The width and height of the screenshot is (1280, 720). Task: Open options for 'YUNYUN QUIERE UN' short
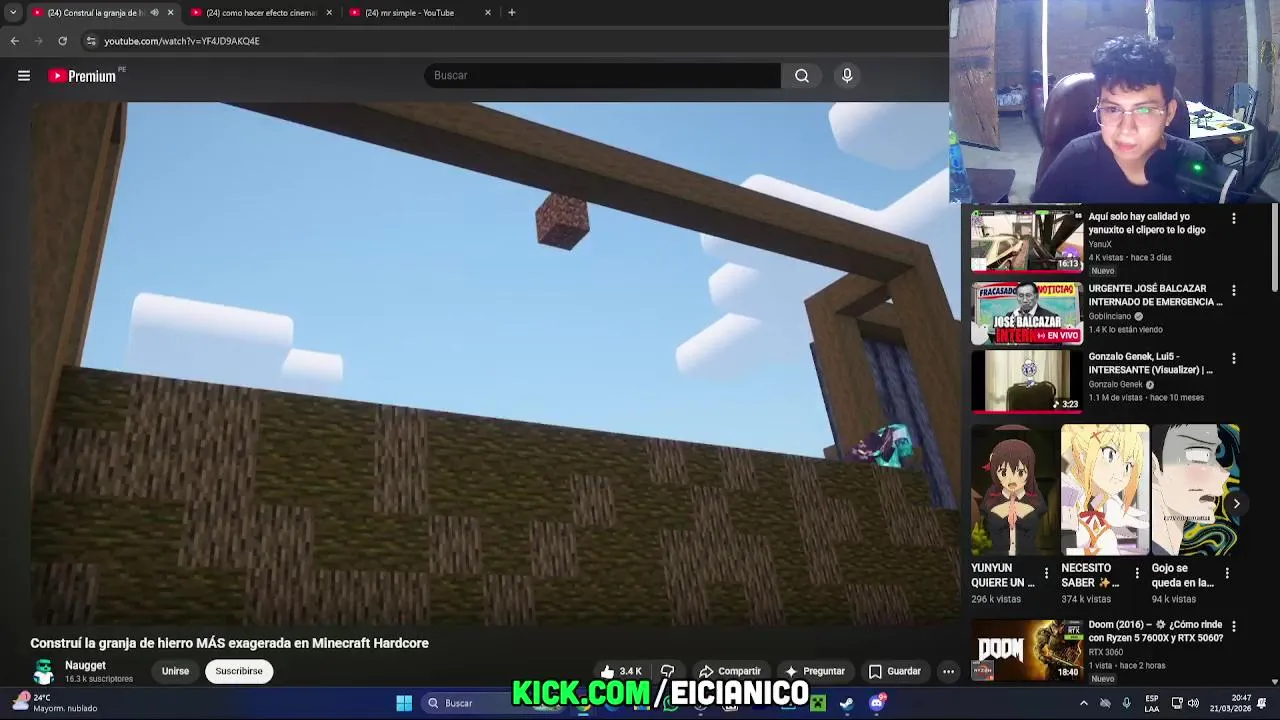[1046, 574]
